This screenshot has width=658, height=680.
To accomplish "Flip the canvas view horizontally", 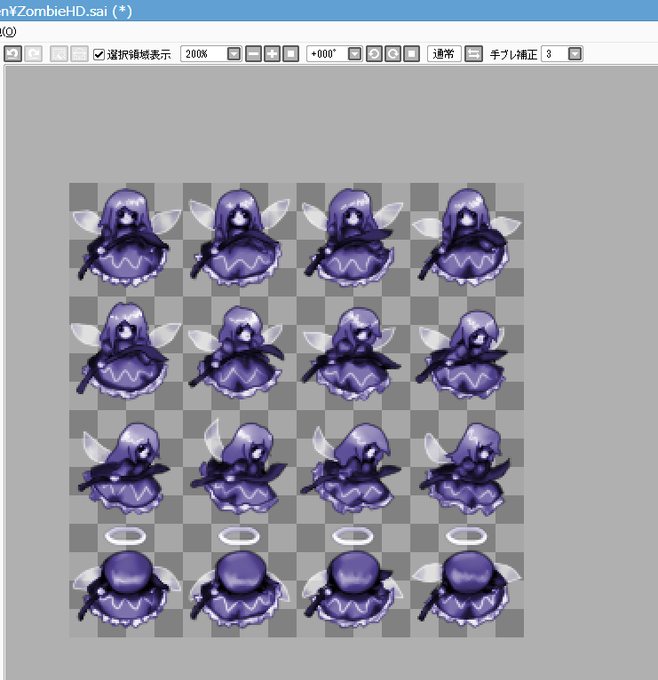I will click(473, 54).
